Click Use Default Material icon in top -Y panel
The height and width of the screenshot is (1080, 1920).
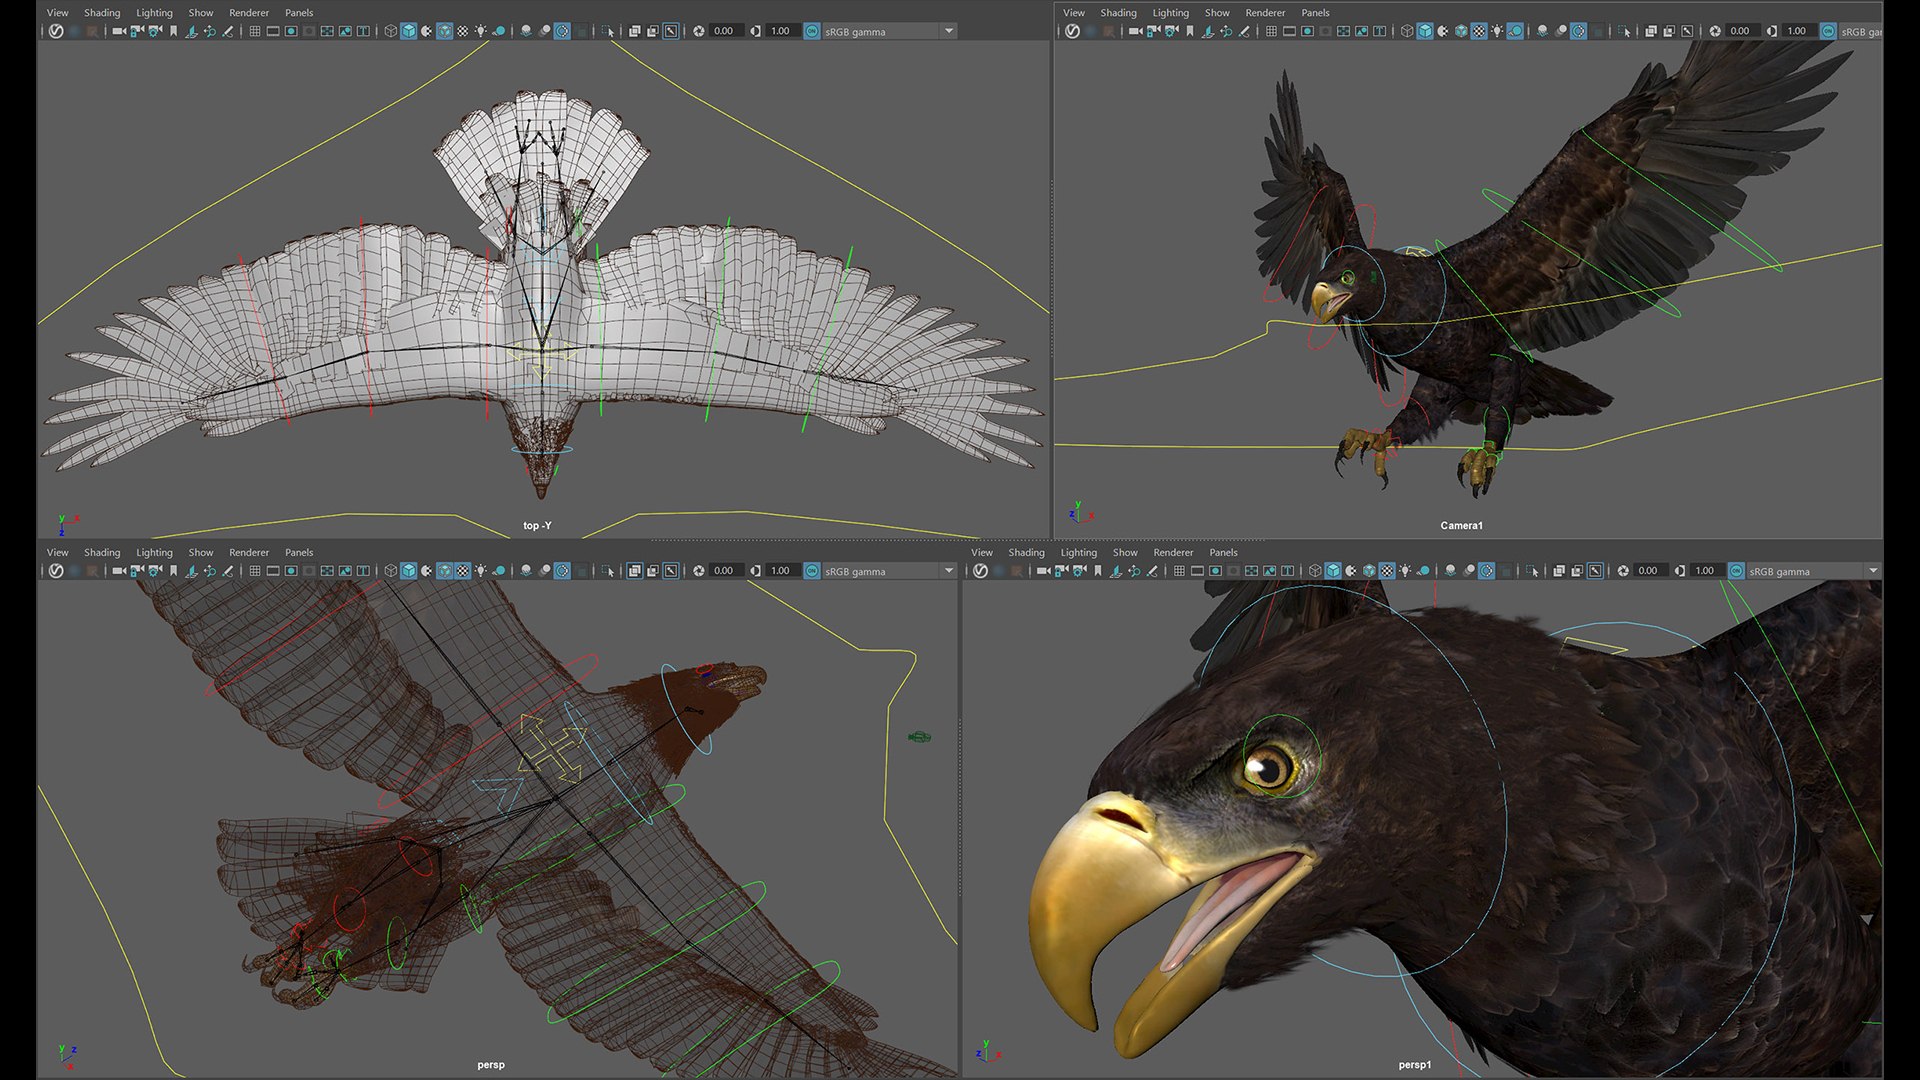(x=426, y=31)
